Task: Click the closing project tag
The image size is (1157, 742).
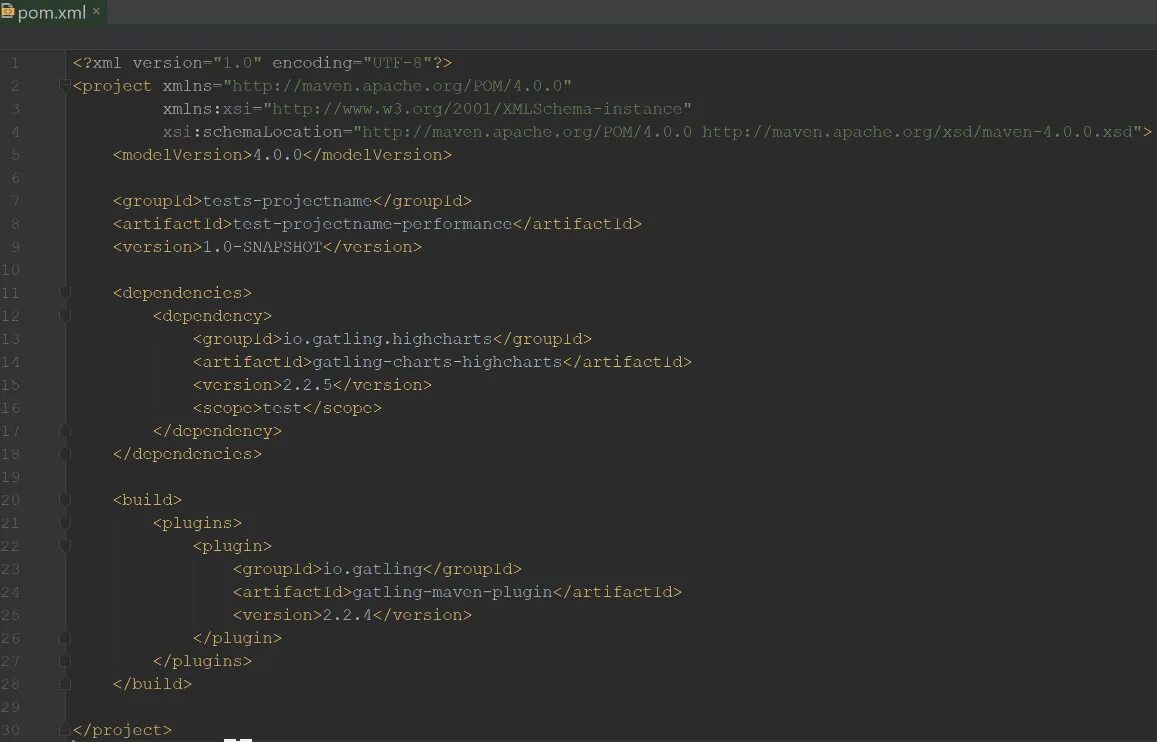Action: coord(122,730)
